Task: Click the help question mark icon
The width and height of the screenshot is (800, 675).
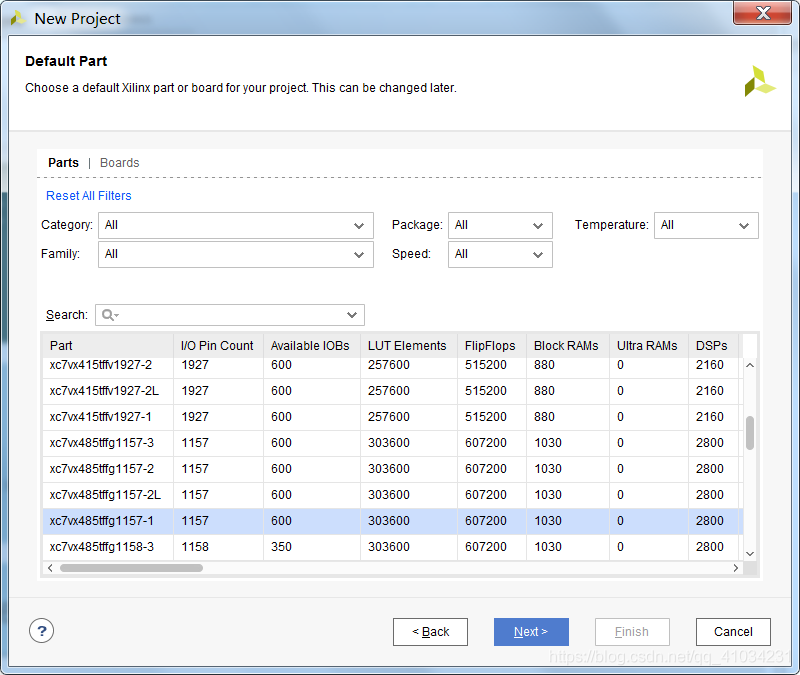Action: click(x=41, y=631)
